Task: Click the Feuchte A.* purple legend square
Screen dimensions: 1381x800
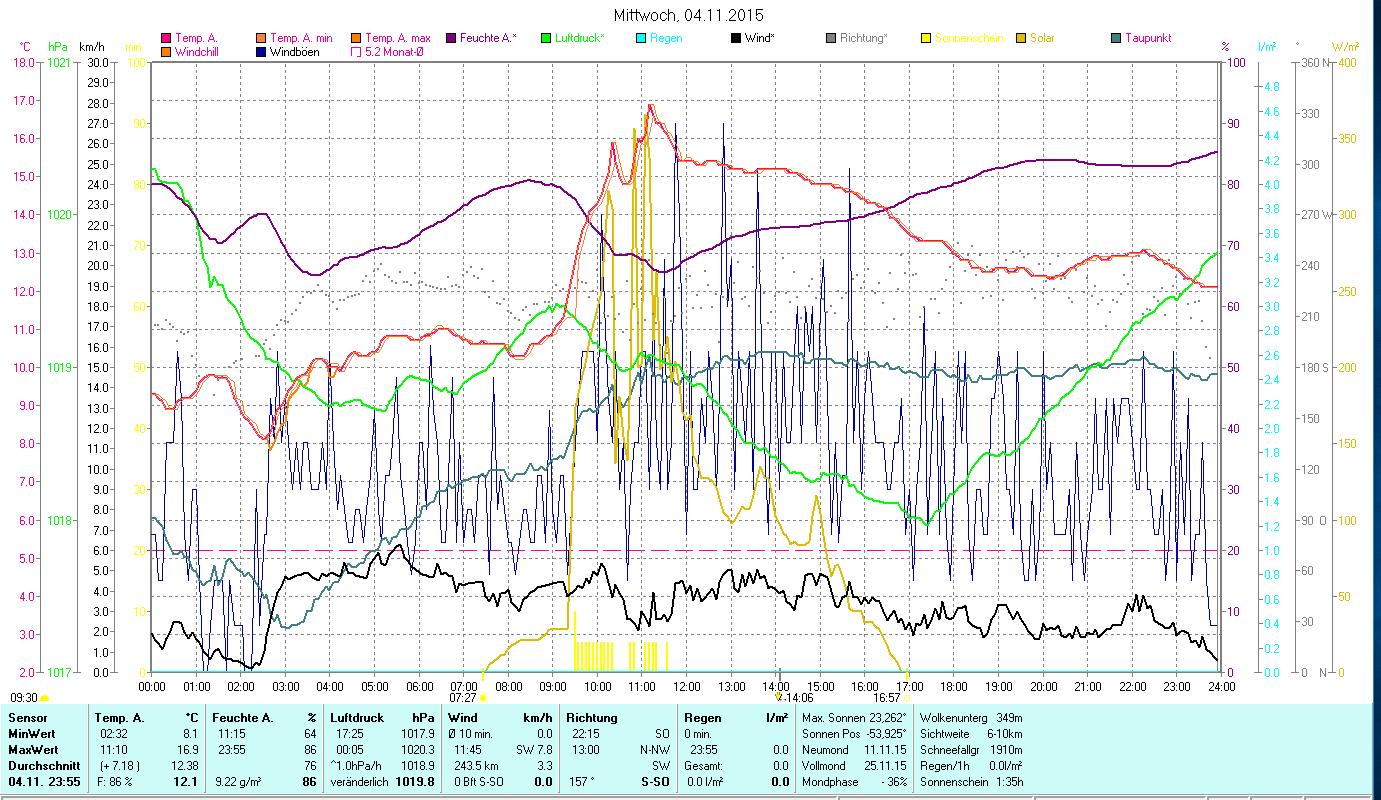Action: 451,38
